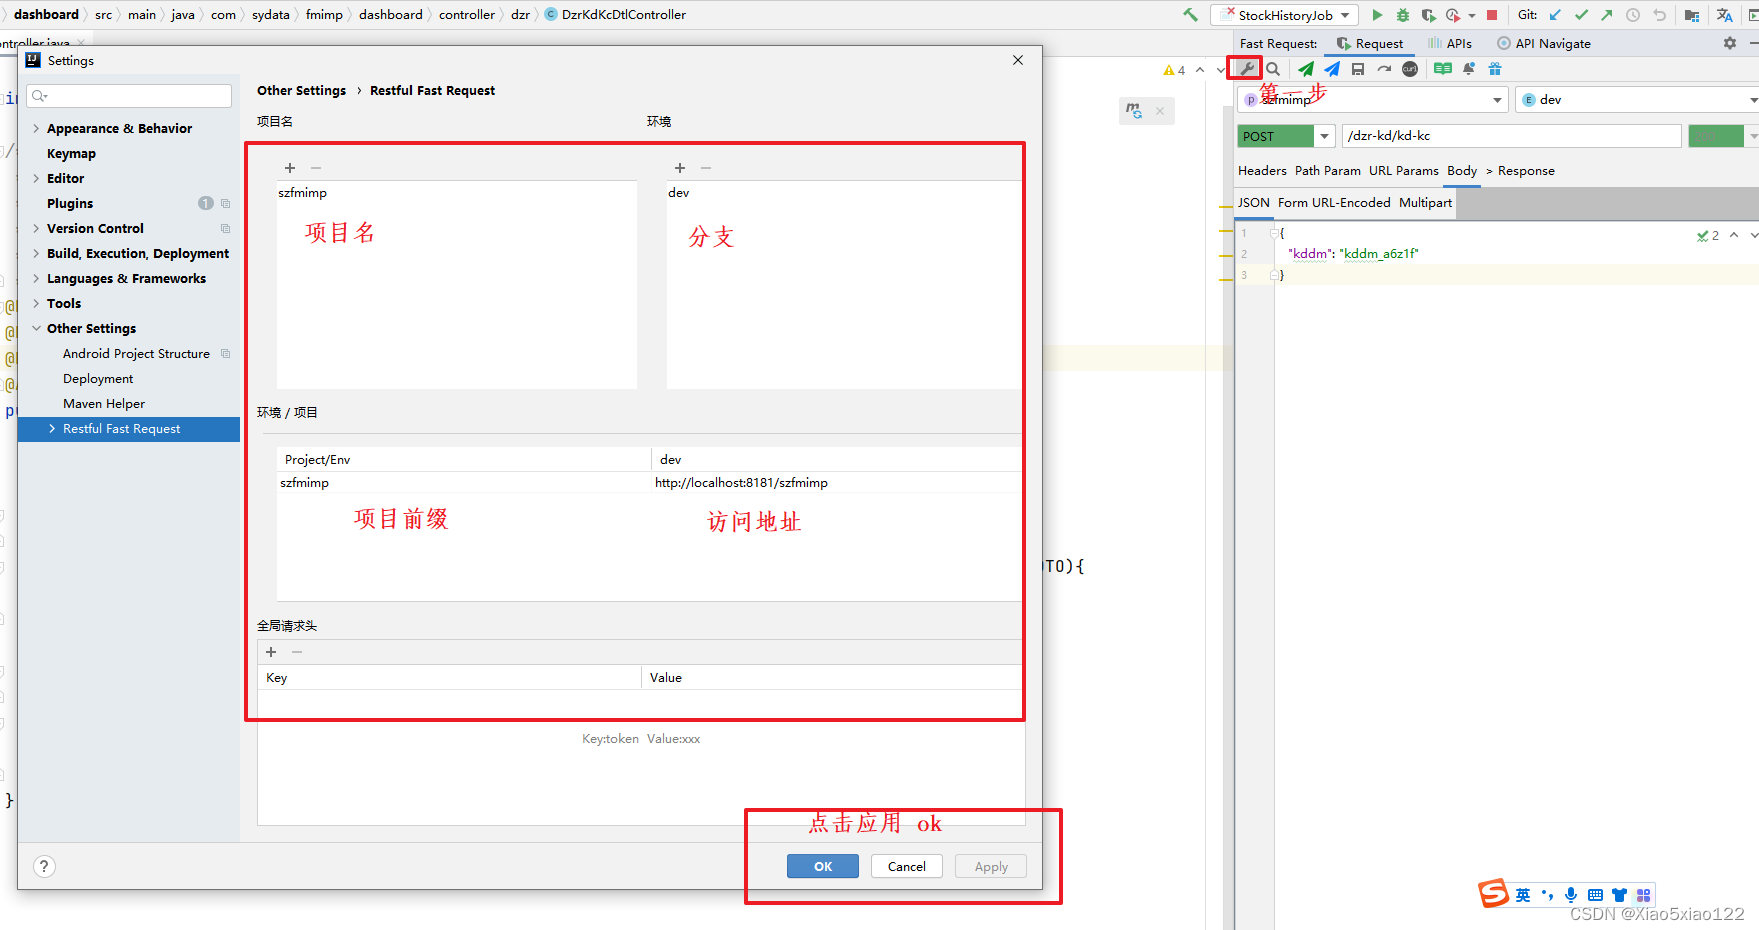
Task: Click the bell notification icon in Fast Request
Action: 1469,69
